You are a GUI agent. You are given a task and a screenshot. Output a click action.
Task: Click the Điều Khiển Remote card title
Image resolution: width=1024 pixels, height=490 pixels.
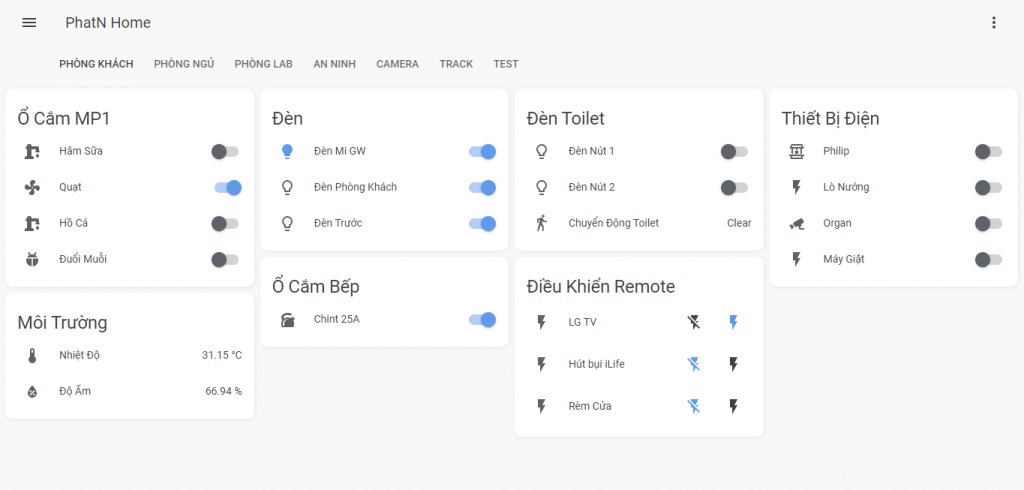pos(601,286)
